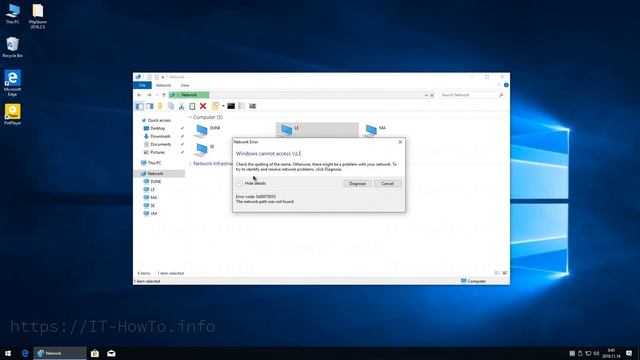Select LE under Network in navigation pane
Image resolution: width=640 pixels, height=360 pixels.
click(x=152, y=190)
